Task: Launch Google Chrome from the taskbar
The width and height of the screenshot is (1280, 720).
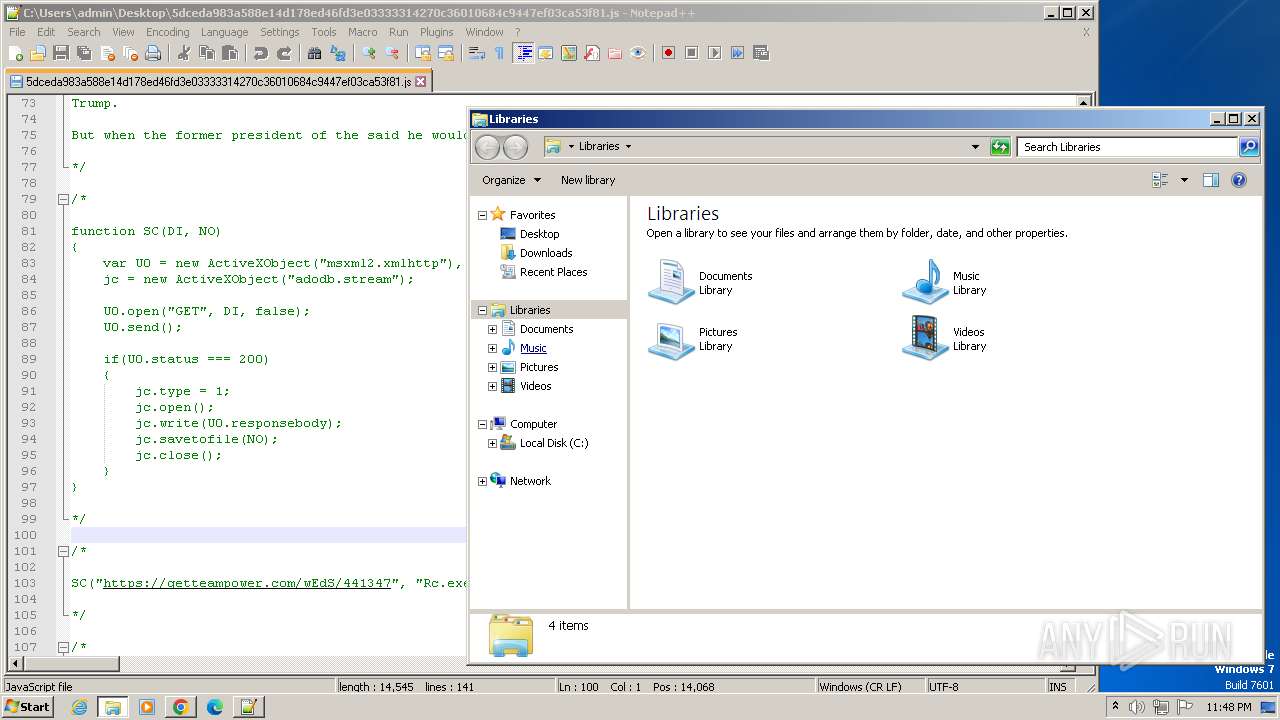Action: [181, 707]
